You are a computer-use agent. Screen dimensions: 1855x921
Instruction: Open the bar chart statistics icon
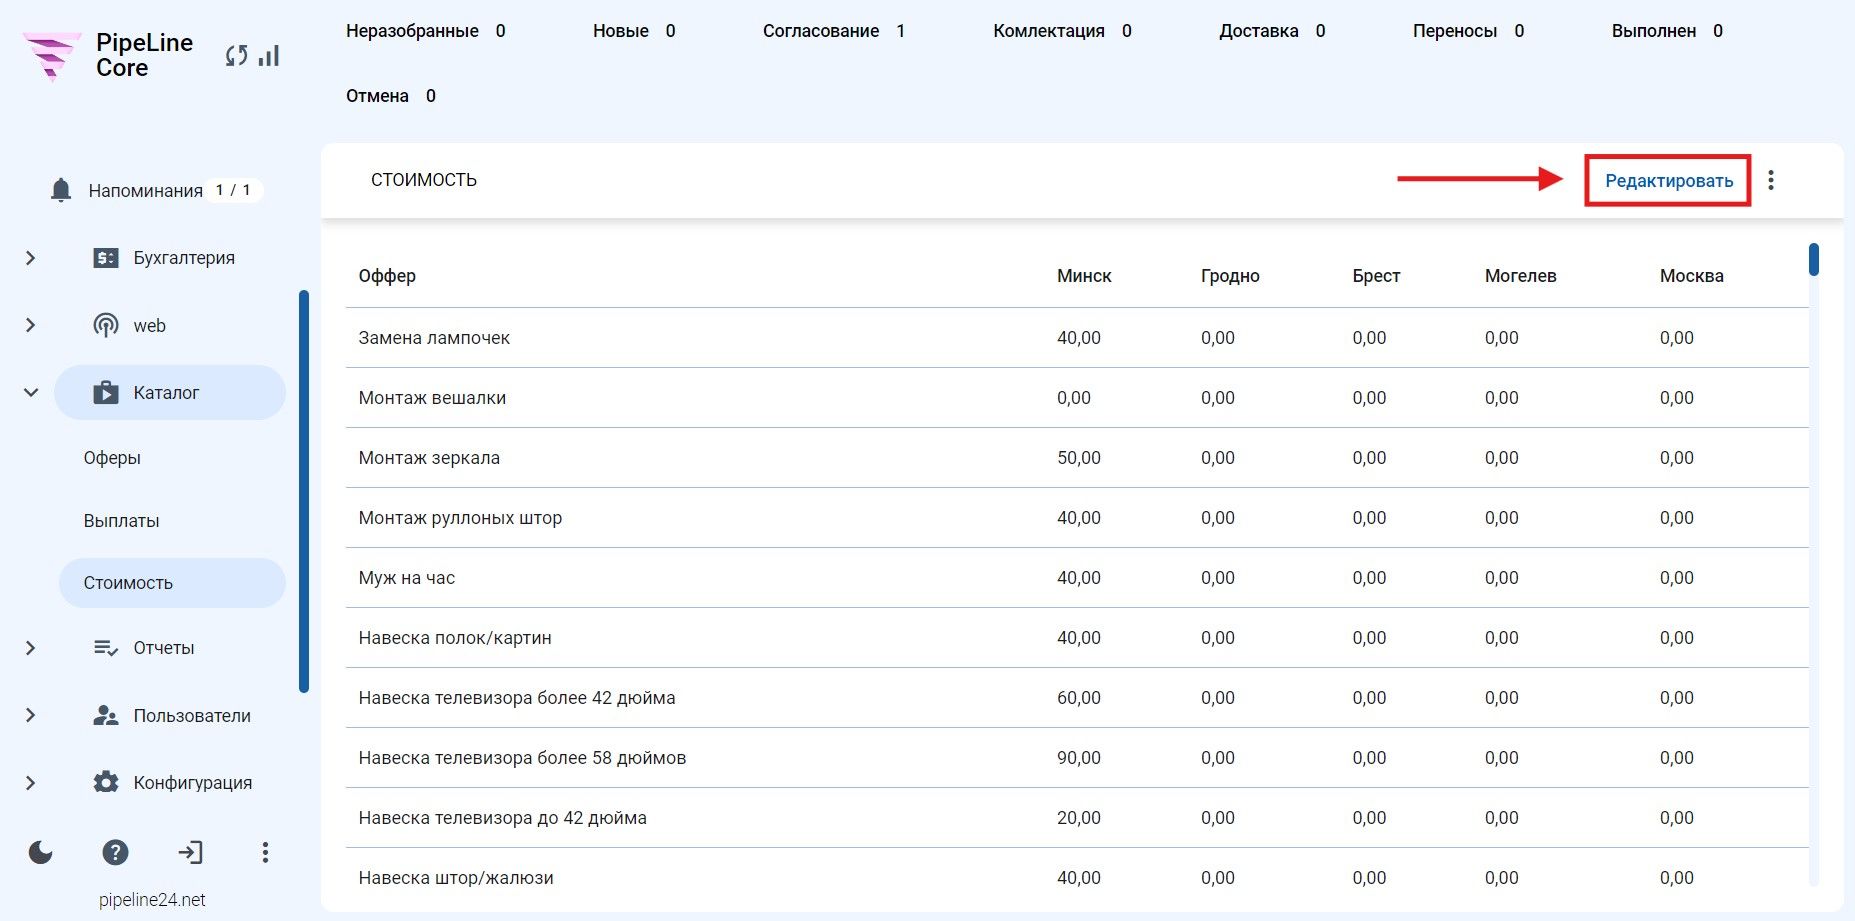(x=269, y=56)
